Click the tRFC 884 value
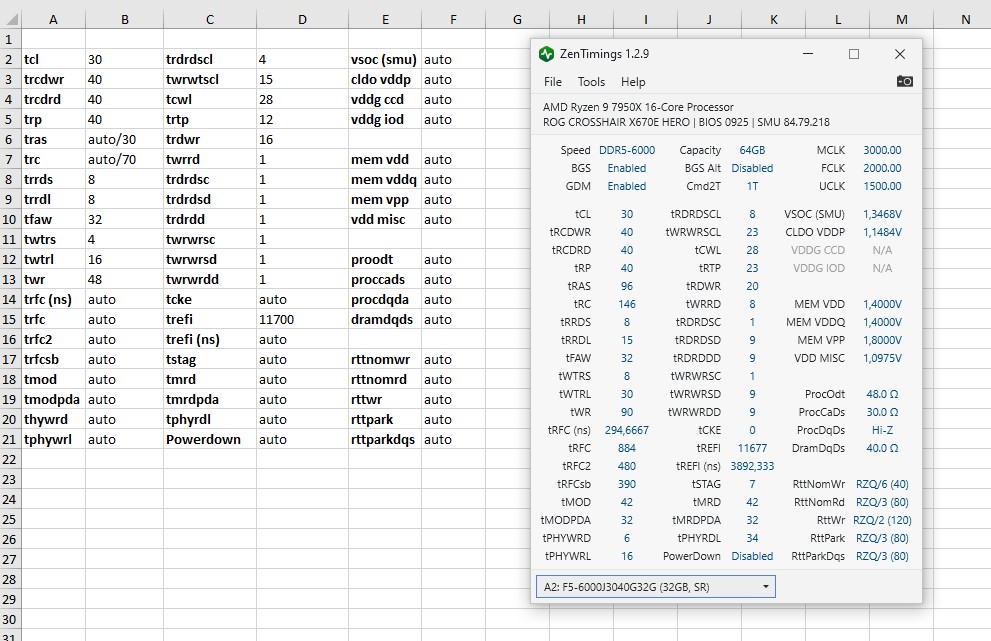991x641 pixels. pyautogui.click(x=627, y=448)
